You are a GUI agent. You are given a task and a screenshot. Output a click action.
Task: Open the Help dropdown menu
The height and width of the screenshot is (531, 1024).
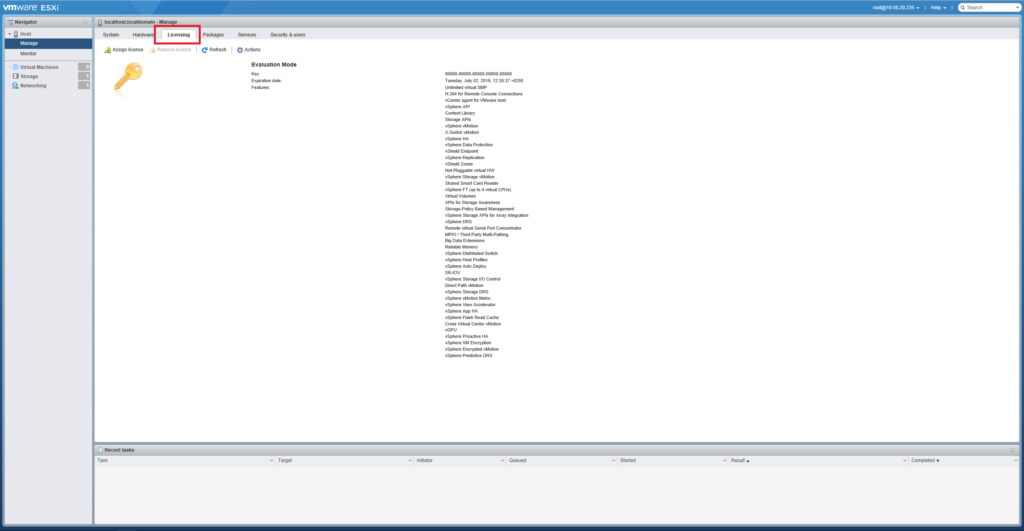click(x=938, y=7)
